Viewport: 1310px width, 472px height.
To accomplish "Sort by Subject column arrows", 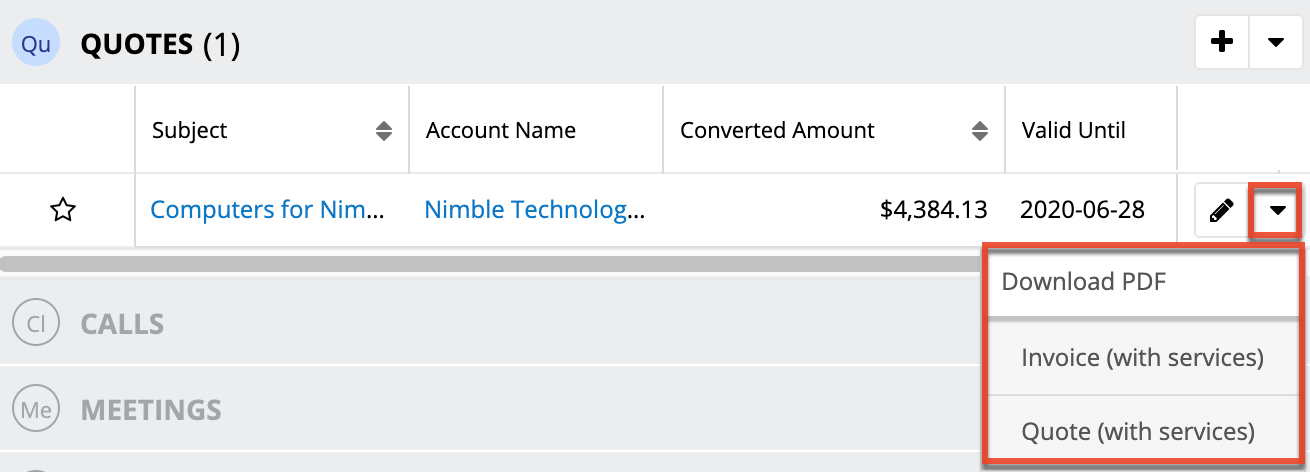I will (x=384, y=131).
